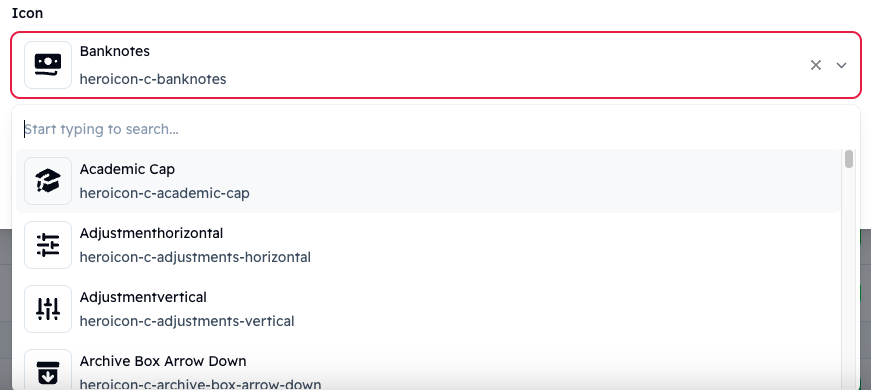Click the Archive Box Arrow Down icon
The image size is (871, 390).
tap(48, 371)
